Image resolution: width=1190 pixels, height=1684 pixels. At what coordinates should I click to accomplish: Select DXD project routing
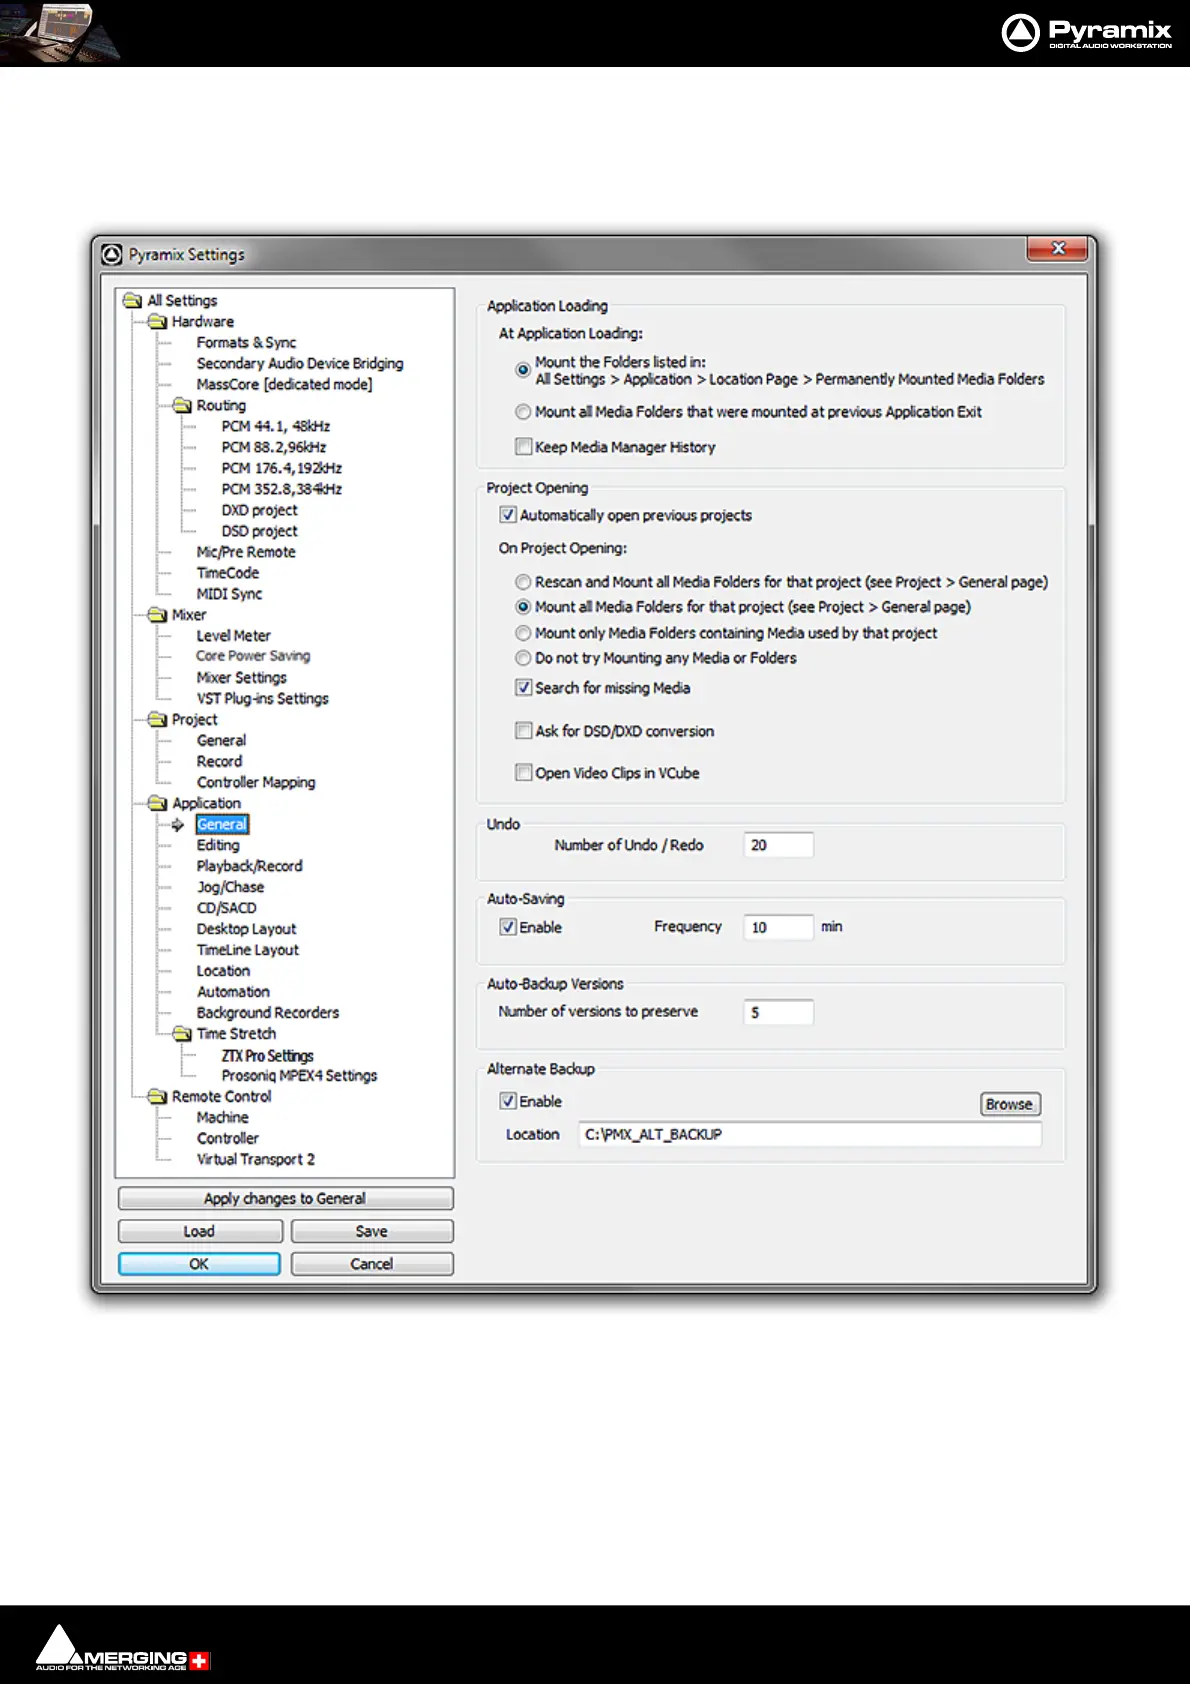[x=259, y=510]
